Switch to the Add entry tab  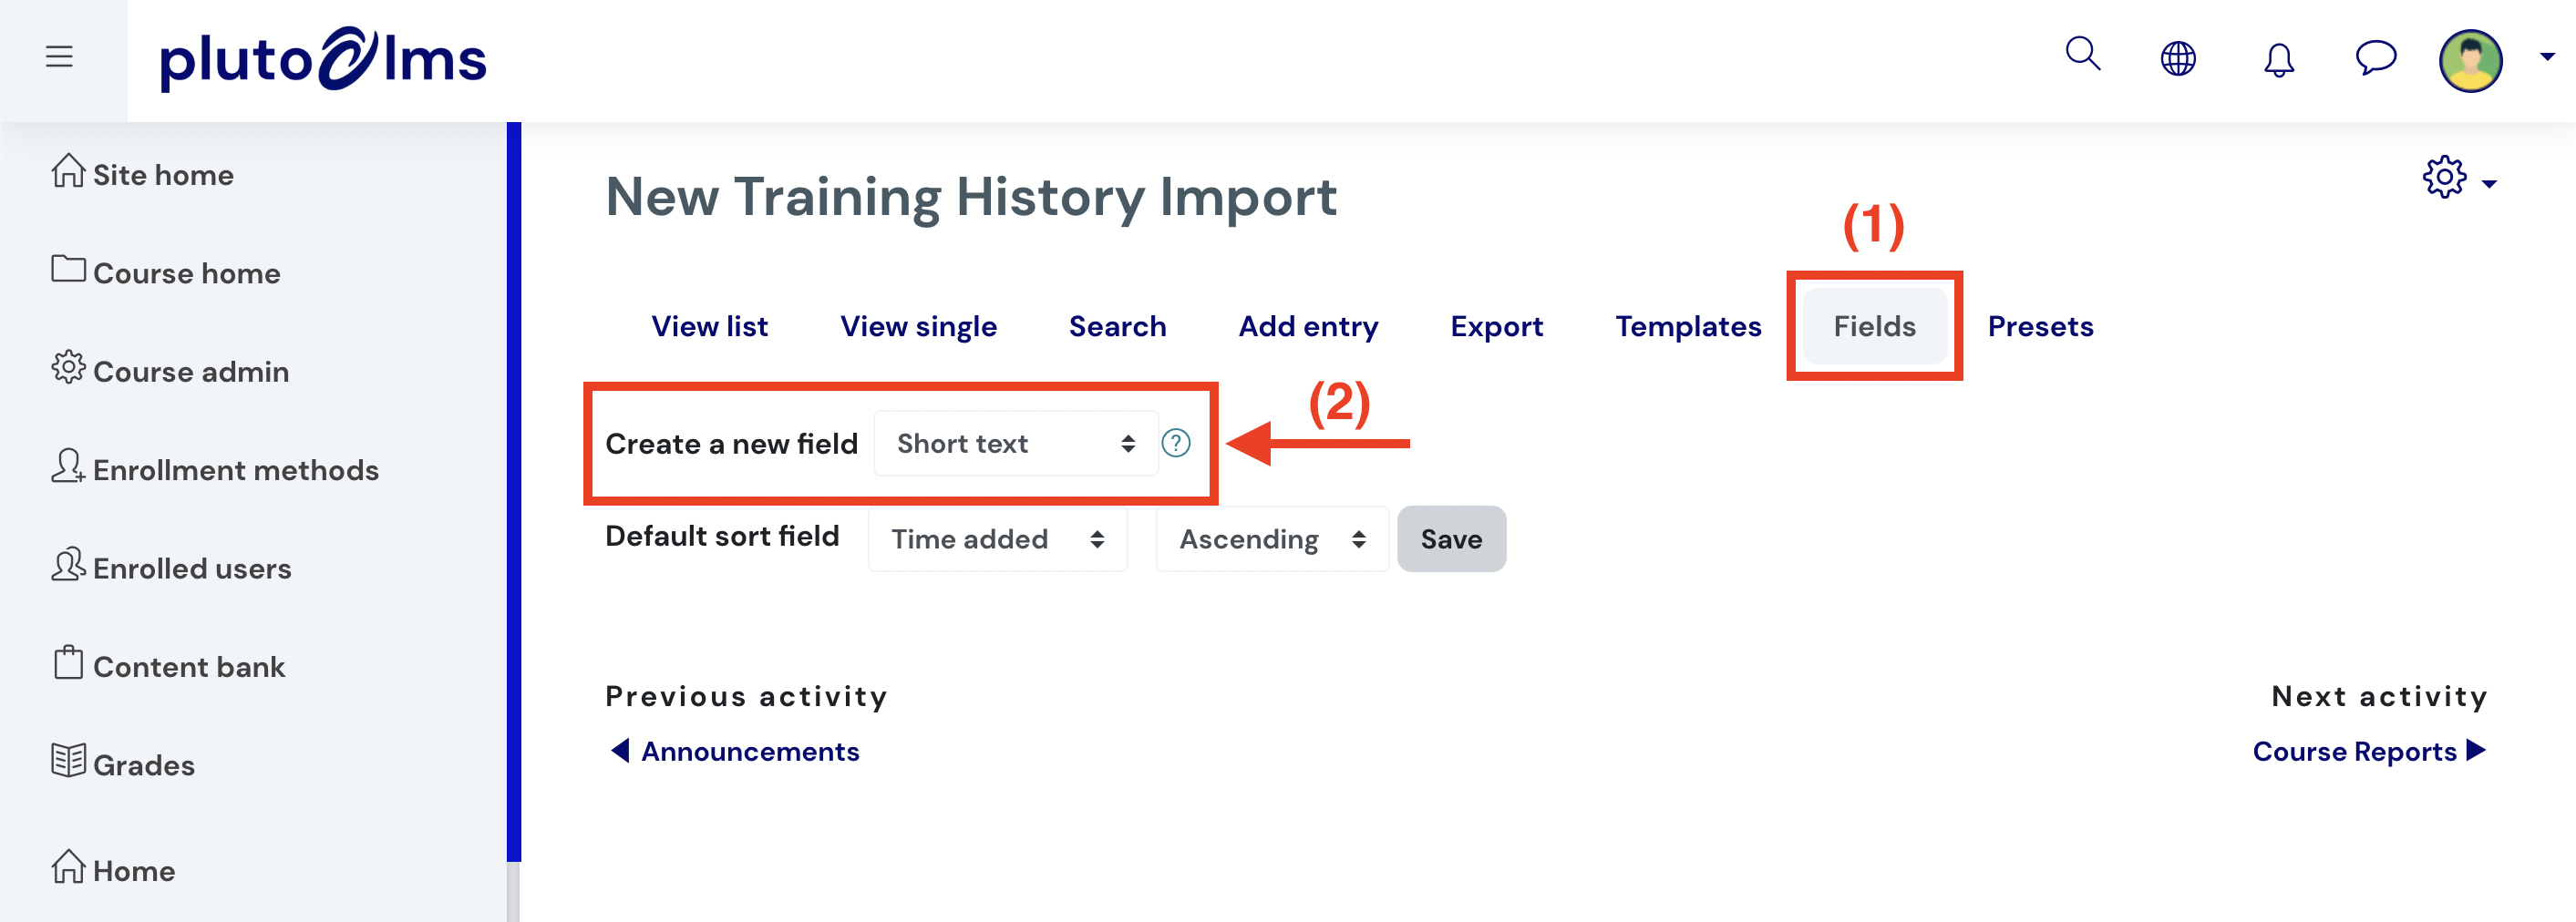pyautogui.click(x=1308, y=326)
